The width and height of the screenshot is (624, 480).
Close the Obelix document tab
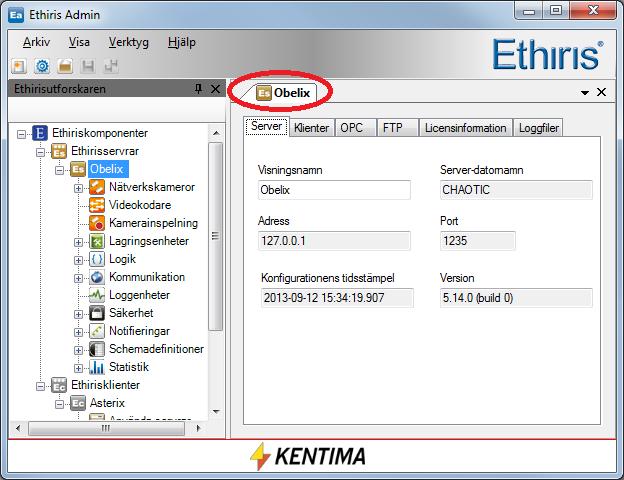pyautogui.click(x=601, y=92)
